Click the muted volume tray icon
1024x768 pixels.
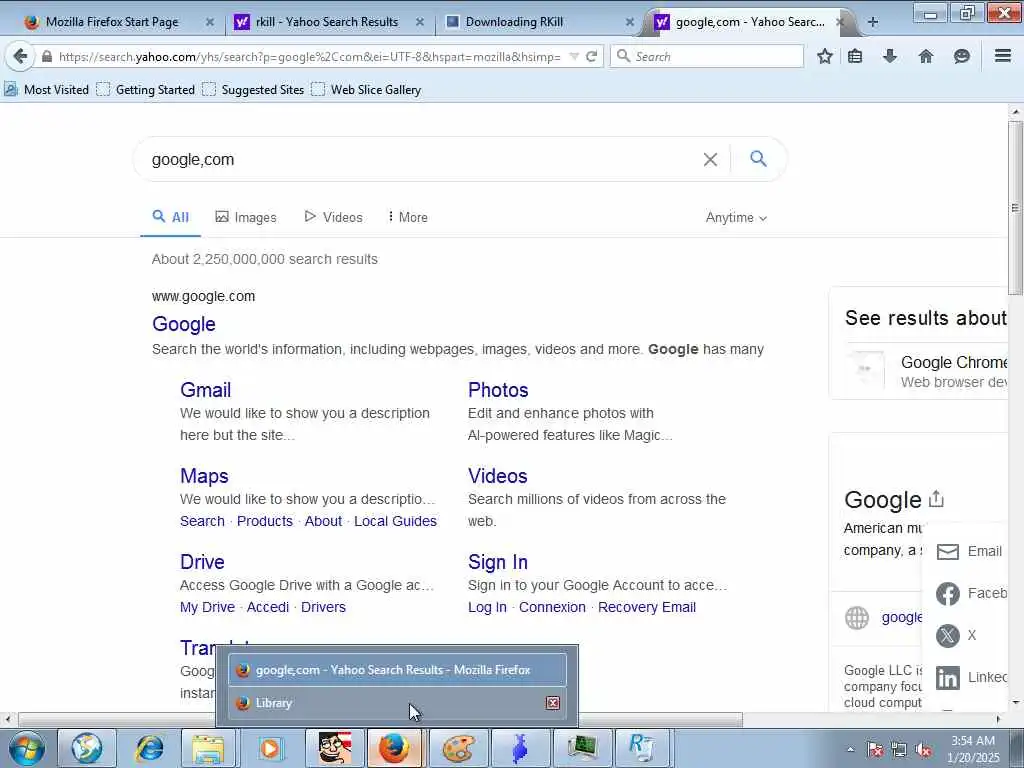coord(923,750)
